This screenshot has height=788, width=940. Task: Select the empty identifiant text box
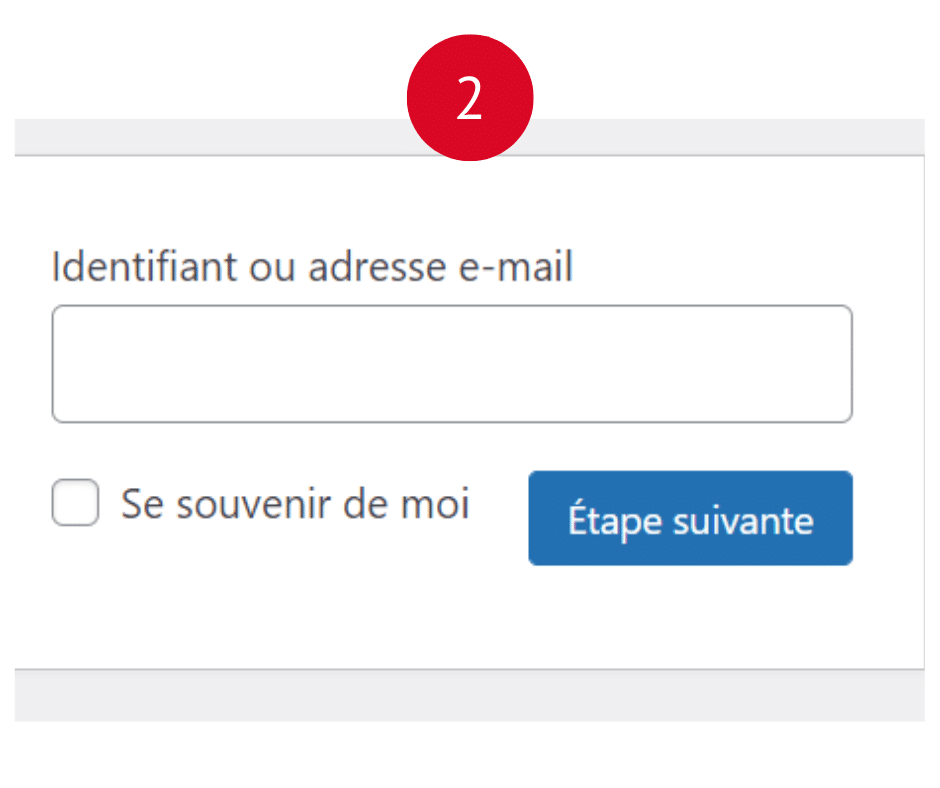click(x=452, y=364)
